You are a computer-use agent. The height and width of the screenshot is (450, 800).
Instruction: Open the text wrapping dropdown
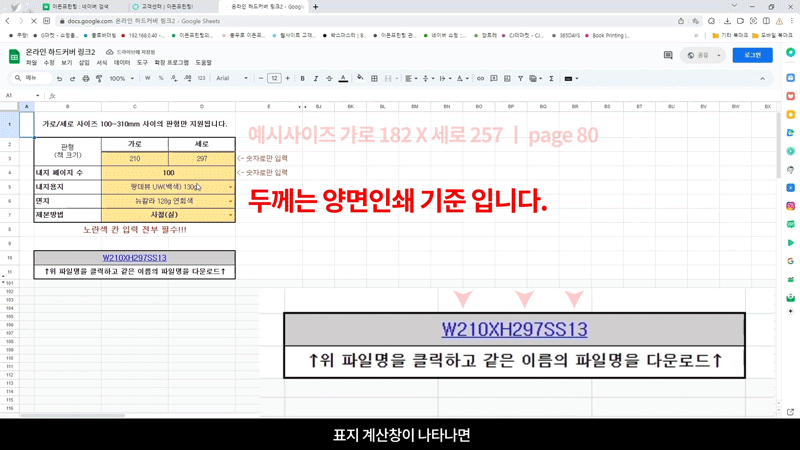coord(445,79)
